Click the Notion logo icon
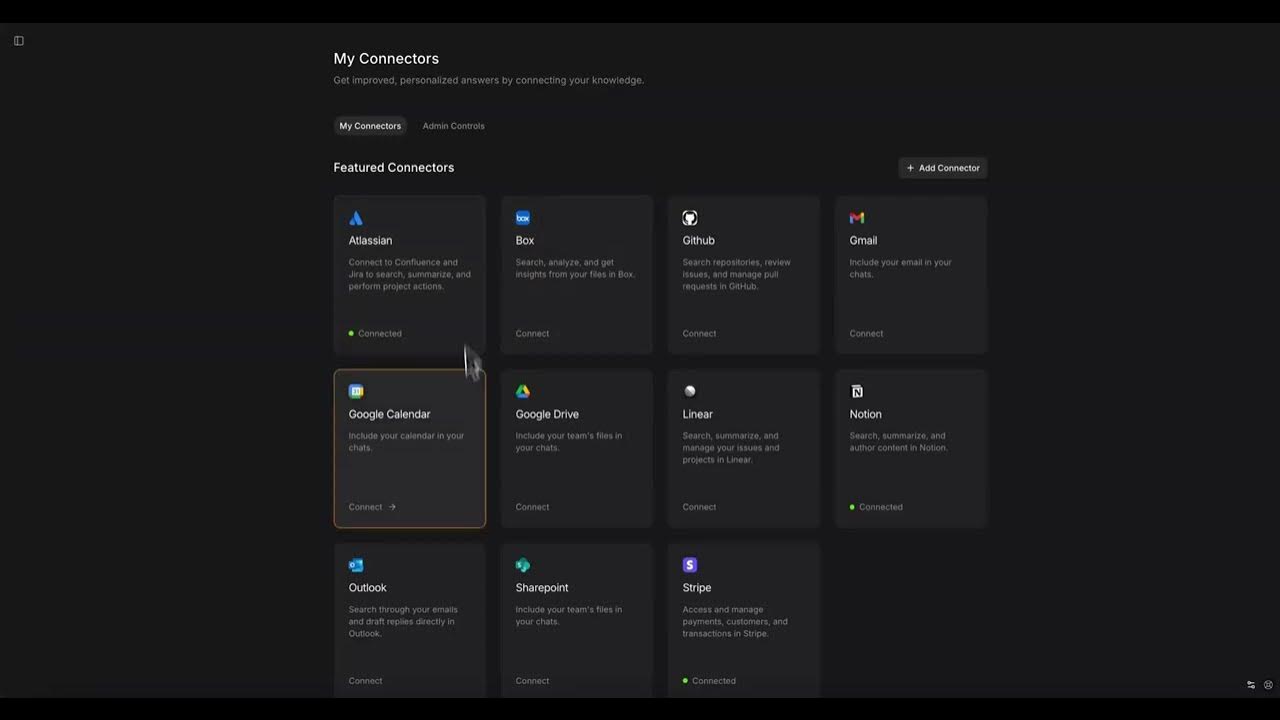 point(857,392)
